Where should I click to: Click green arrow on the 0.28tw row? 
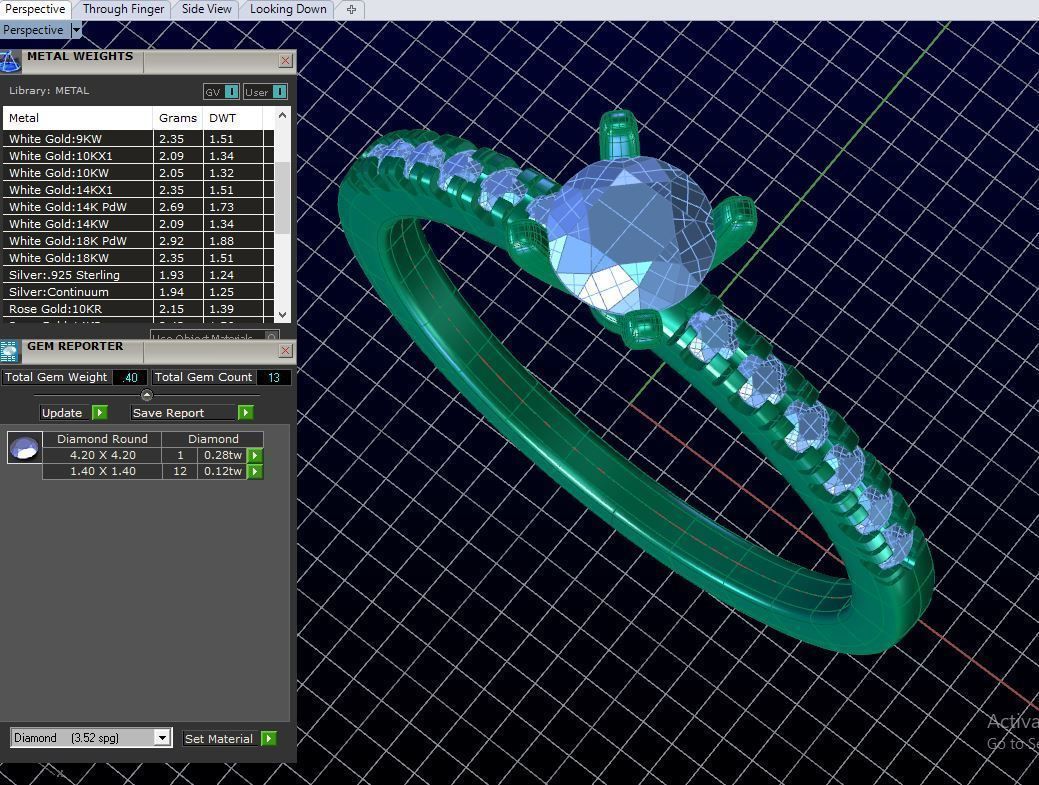coord(254,456)
